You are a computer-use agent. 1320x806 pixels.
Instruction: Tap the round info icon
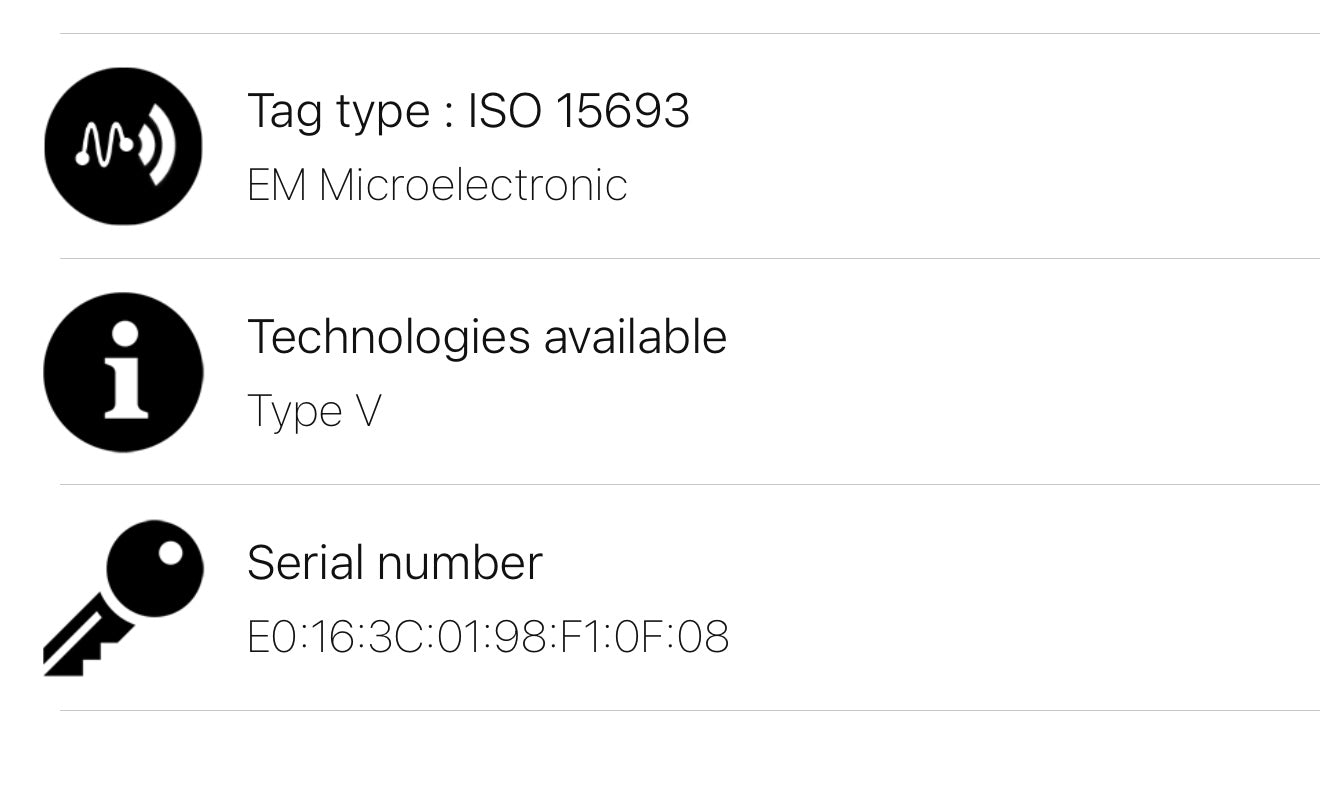(123, 372)
